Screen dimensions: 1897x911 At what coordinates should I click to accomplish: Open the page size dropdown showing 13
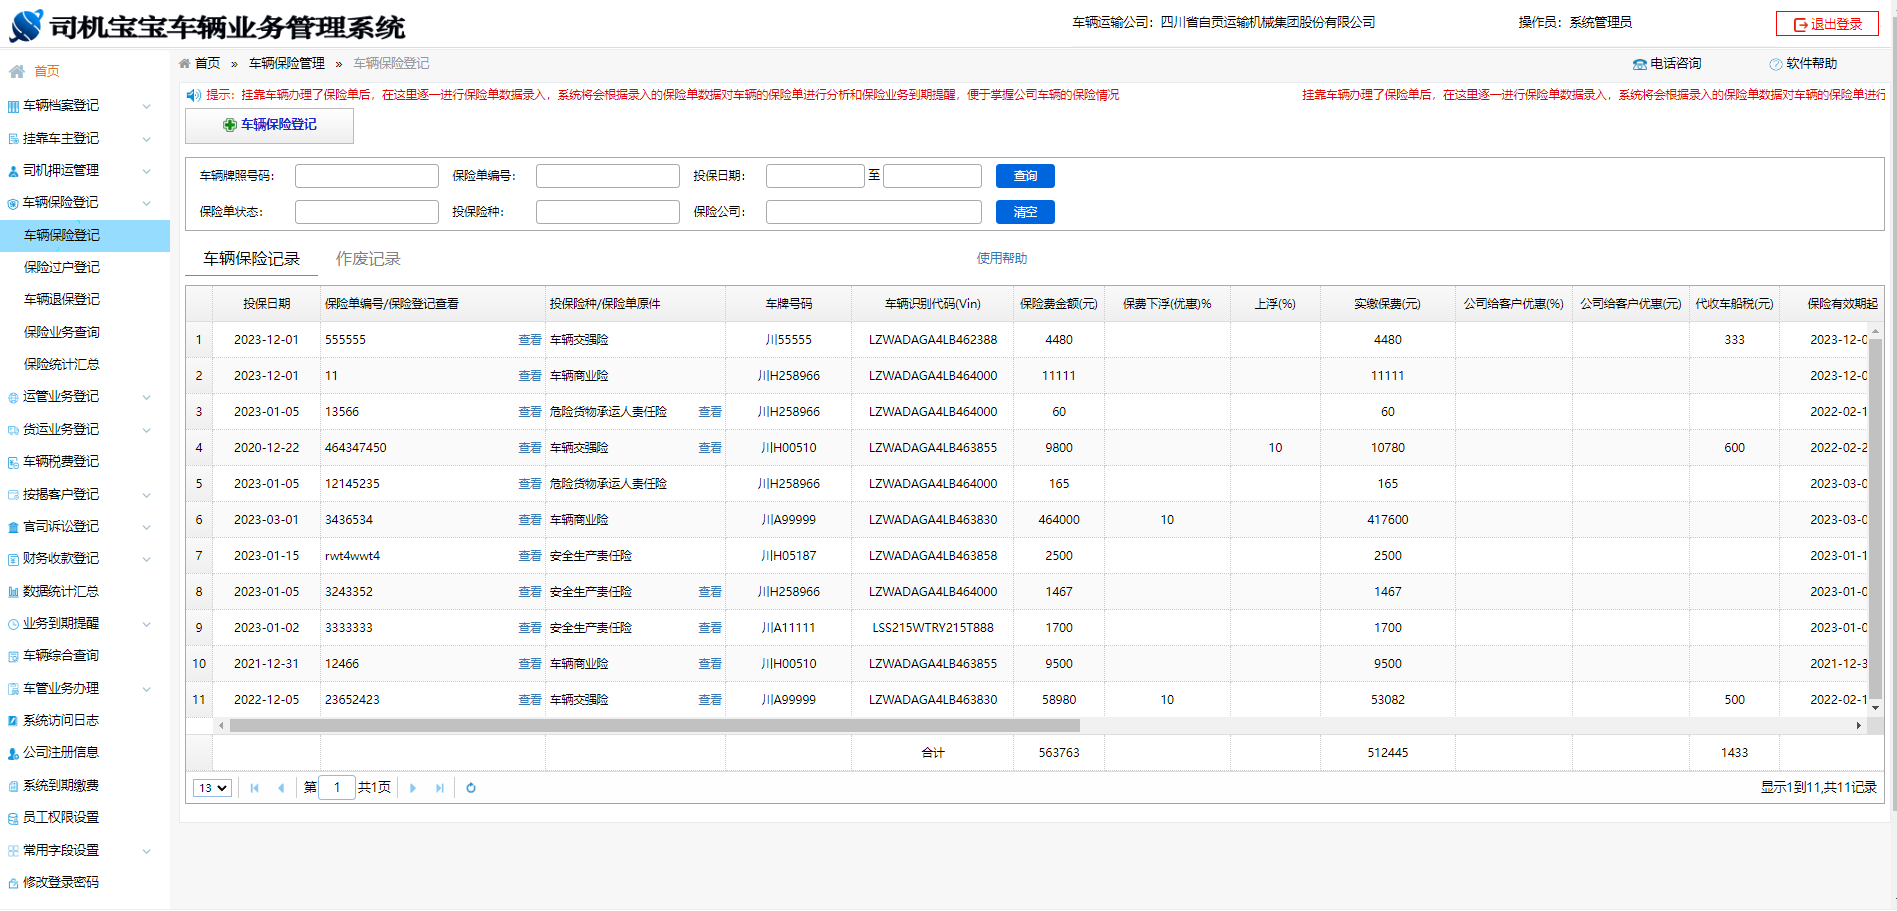tap(212, 788)
